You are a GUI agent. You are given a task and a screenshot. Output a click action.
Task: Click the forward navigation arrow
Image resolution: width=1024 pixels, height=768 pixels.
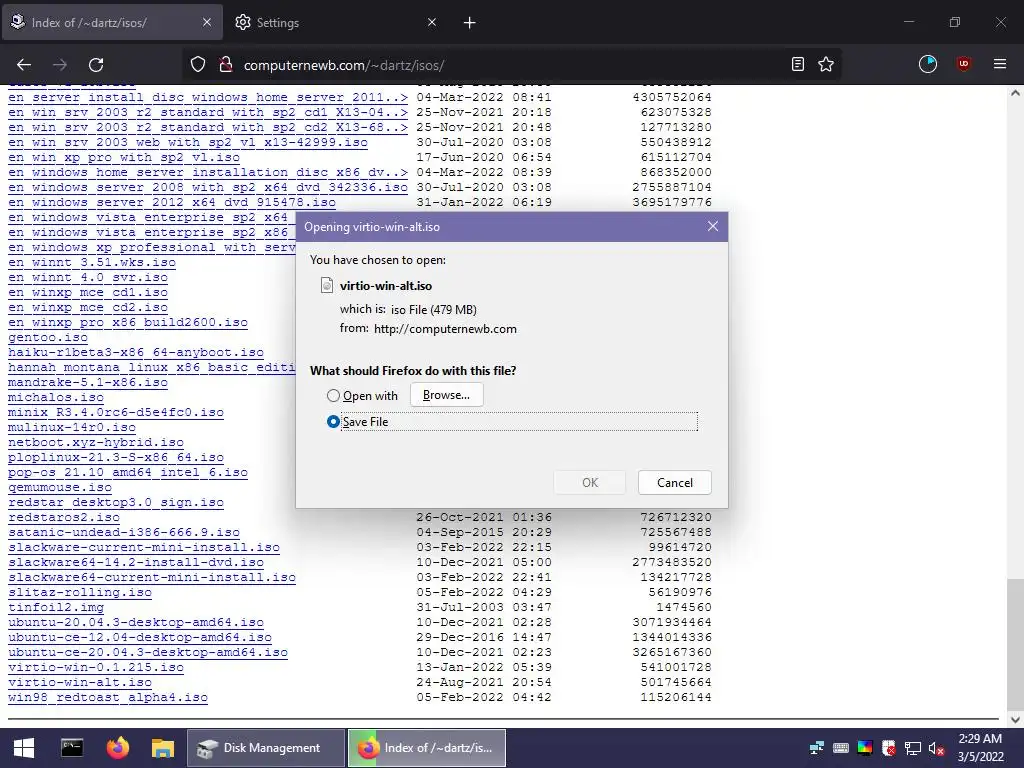pyautogui.click(x=60, y=65)
